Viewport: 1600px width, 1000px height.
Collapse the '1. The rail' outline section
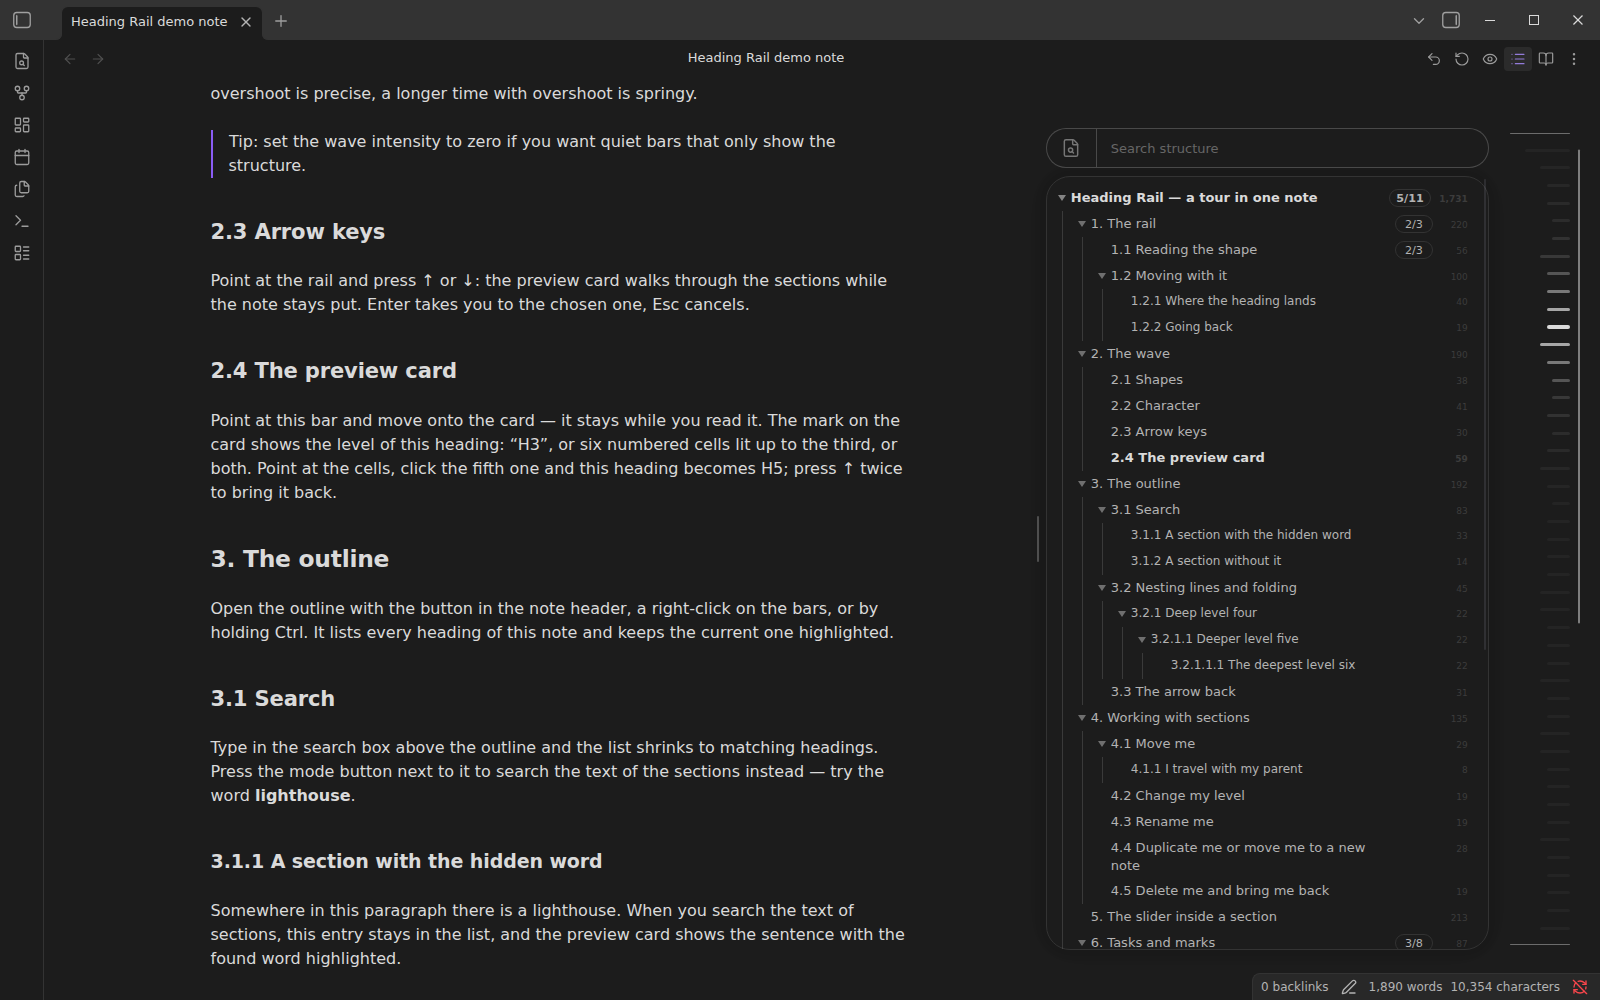(x=1082, y=224)
